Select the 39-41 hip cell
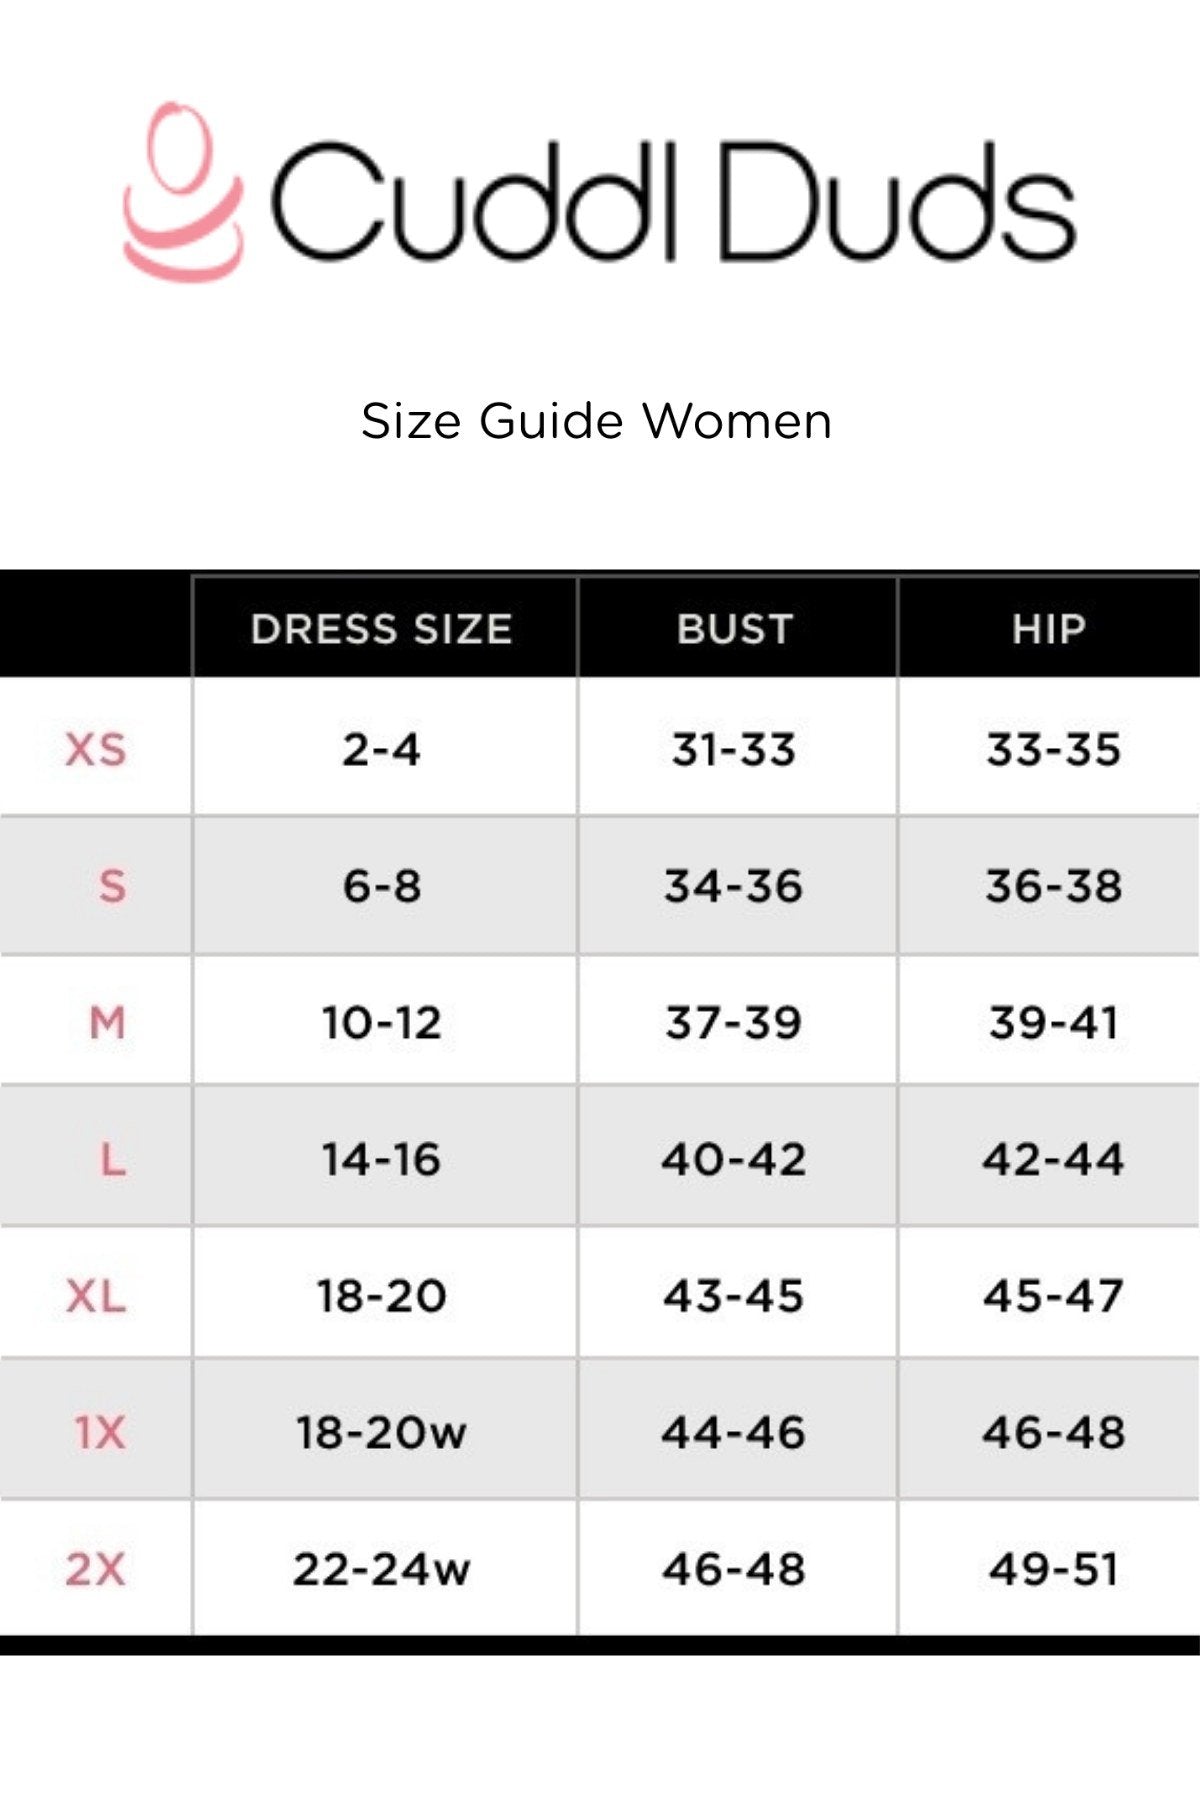 1053,1022
